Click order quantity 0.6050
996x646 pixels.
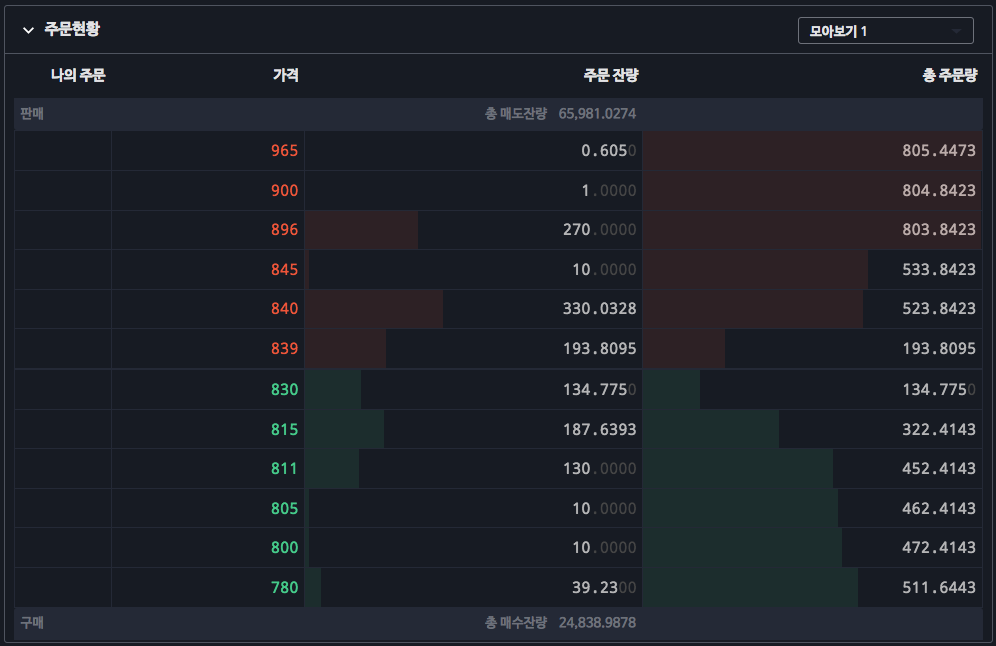(609, 151)
